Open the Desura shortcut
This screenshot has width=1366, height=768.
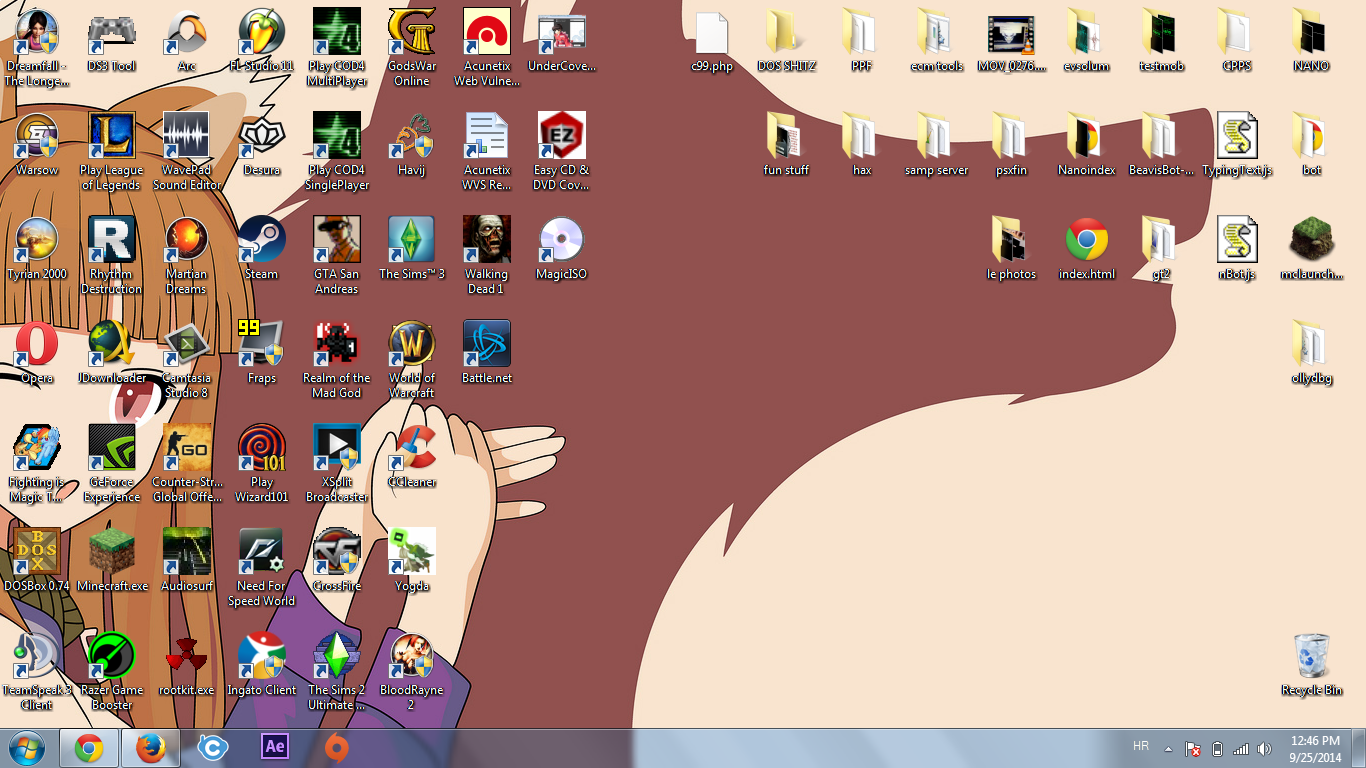(262, 145)
